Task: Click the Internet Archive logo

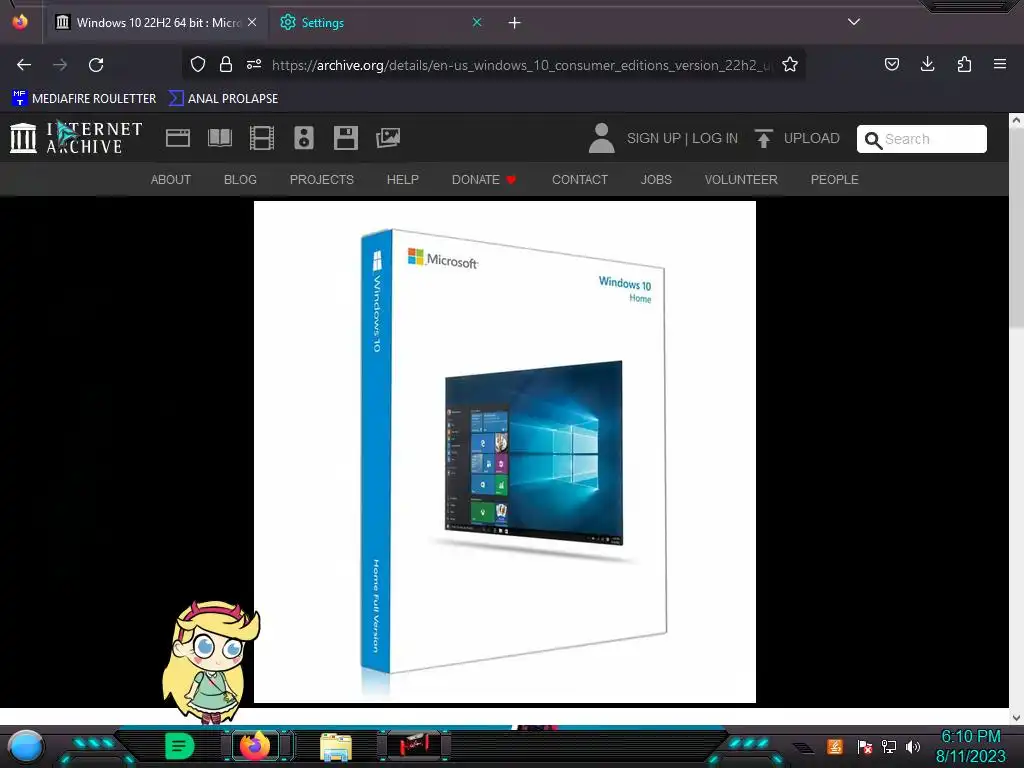Action: [x=76, y=138]
